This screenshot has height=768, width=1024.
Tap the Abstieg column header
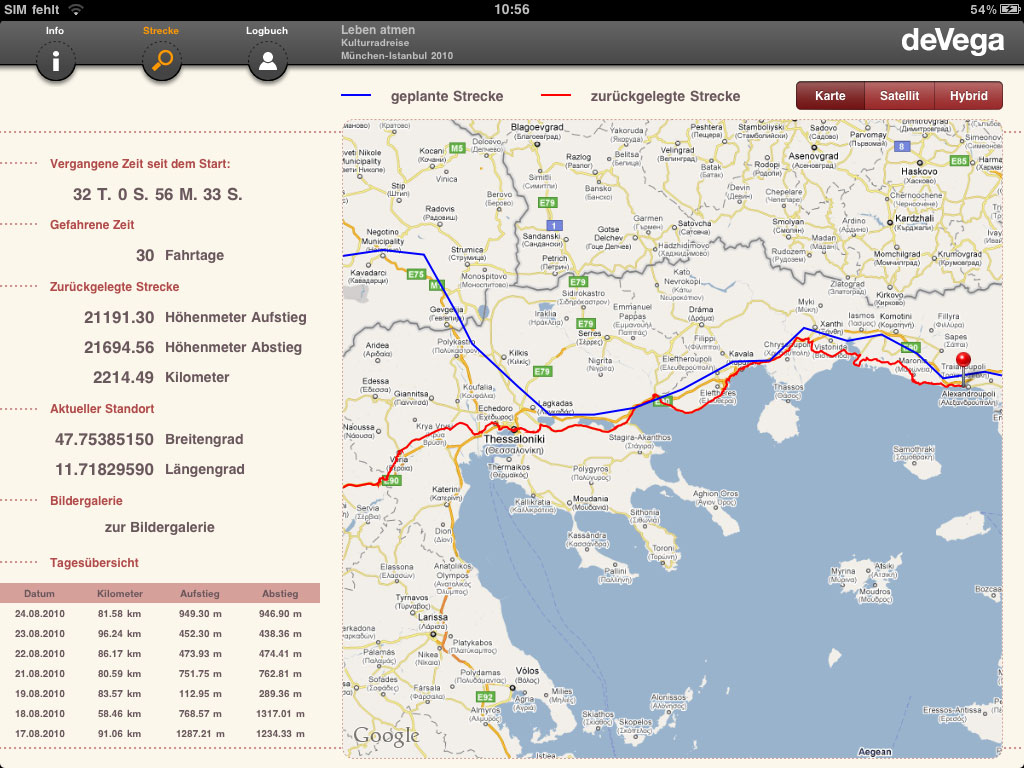tap(280, 594)
